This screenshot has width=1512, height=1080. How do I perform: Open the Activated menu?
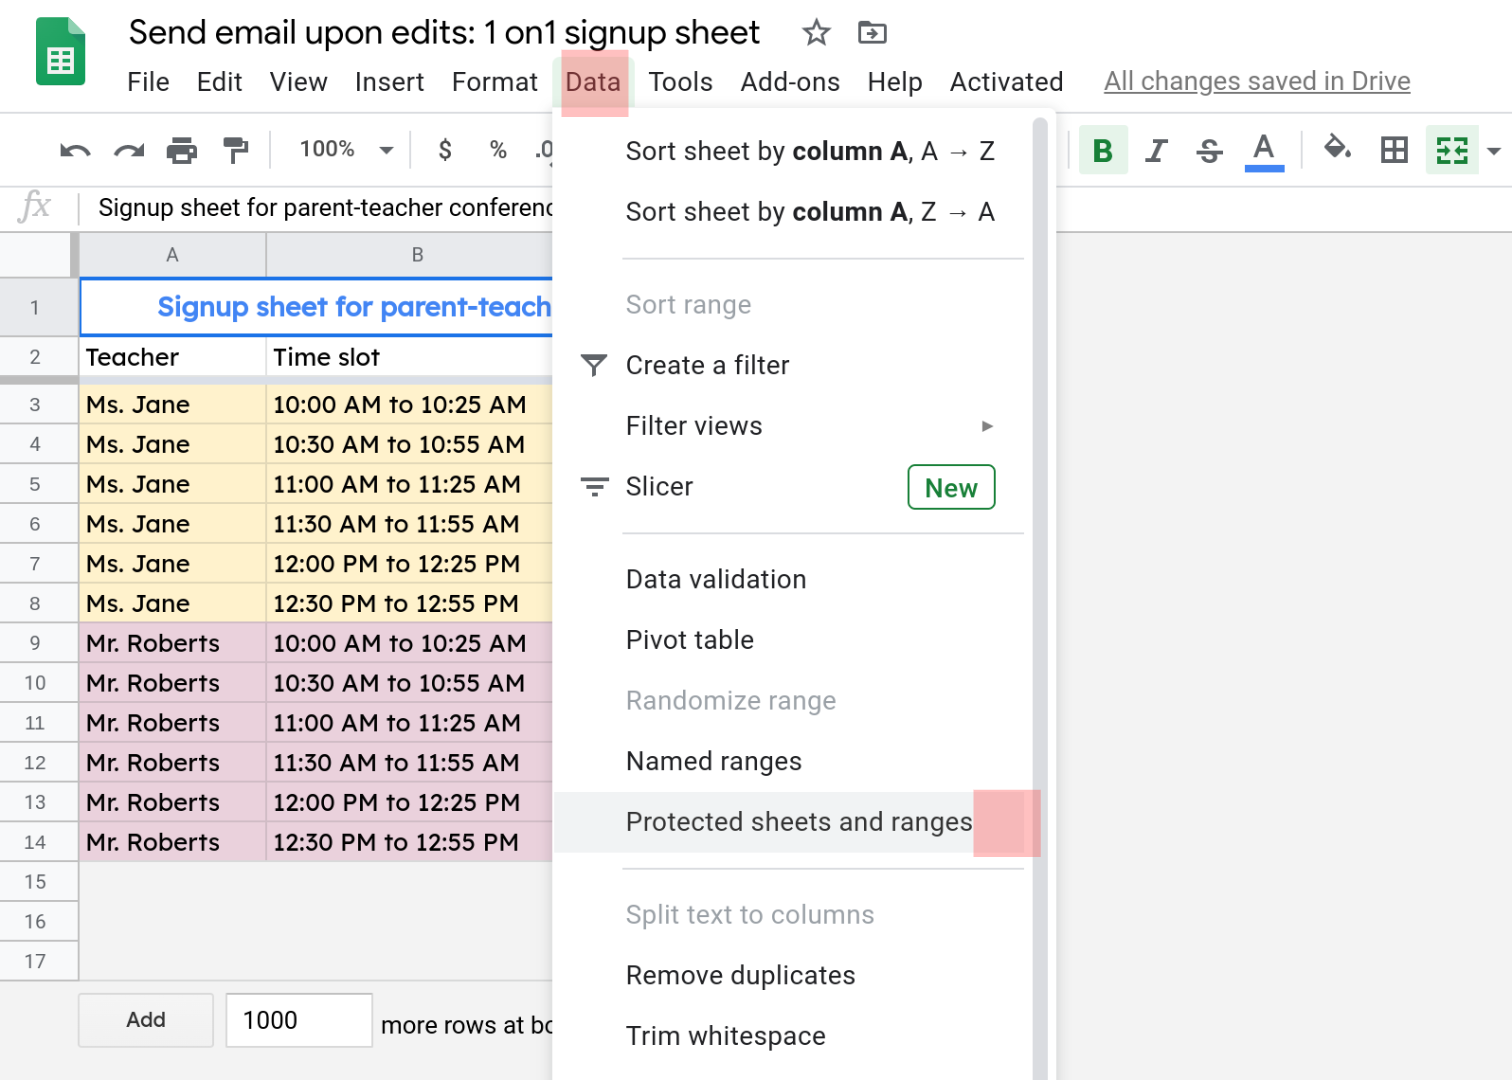(1006, 82)
